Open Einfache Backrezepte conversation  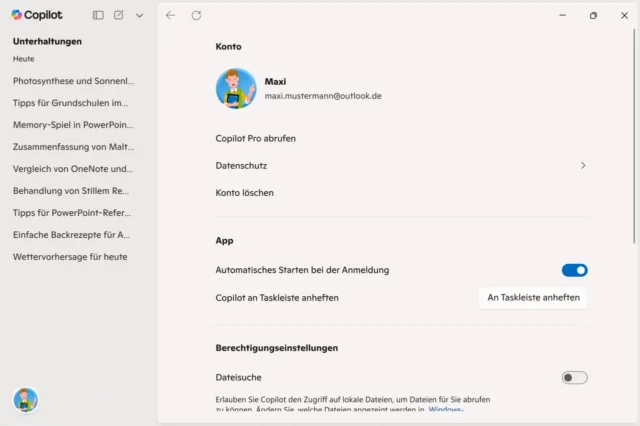click(71, 234)
